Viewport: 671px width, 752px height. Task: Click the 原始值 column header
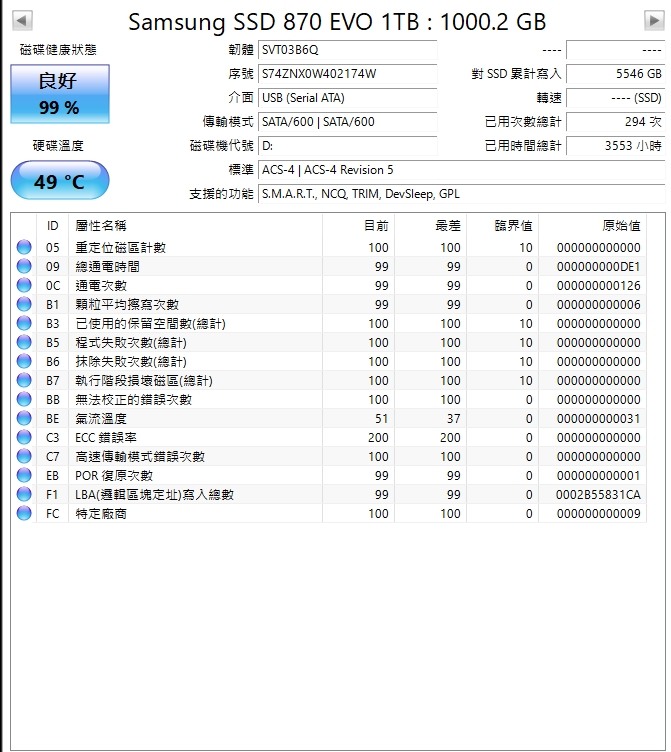click(592, 226)
